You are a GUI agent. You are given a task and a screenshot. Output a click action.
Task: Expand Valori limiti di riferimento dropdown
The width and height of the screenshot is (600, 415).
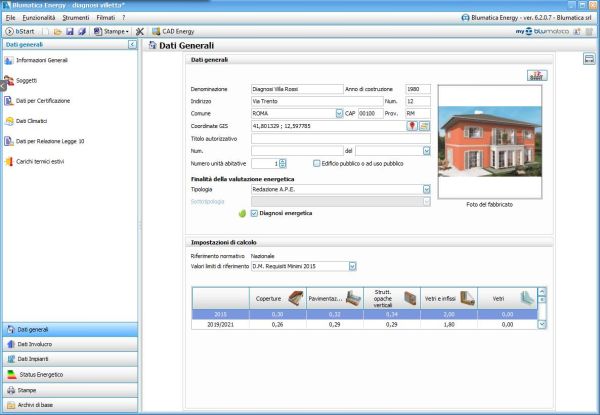point(352,266)
